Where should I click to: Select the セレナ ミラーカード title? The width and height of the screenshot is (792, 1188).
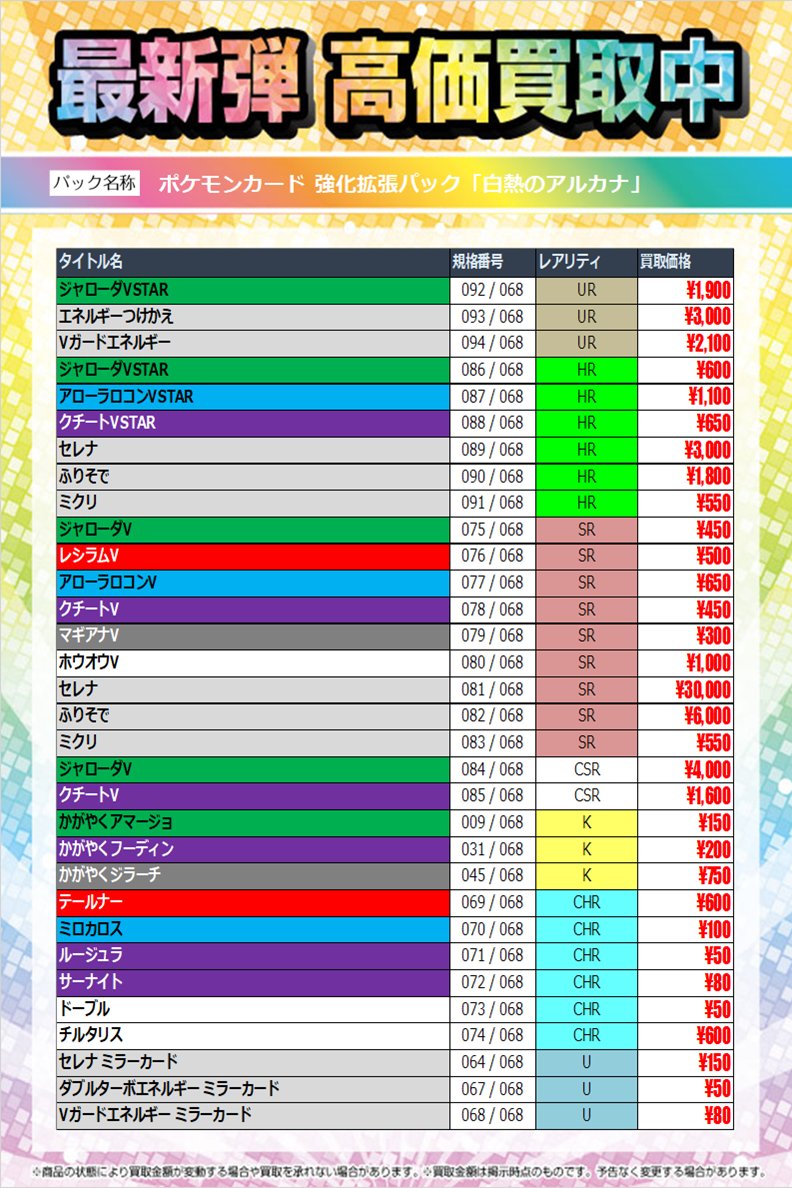pos(118,1061)
